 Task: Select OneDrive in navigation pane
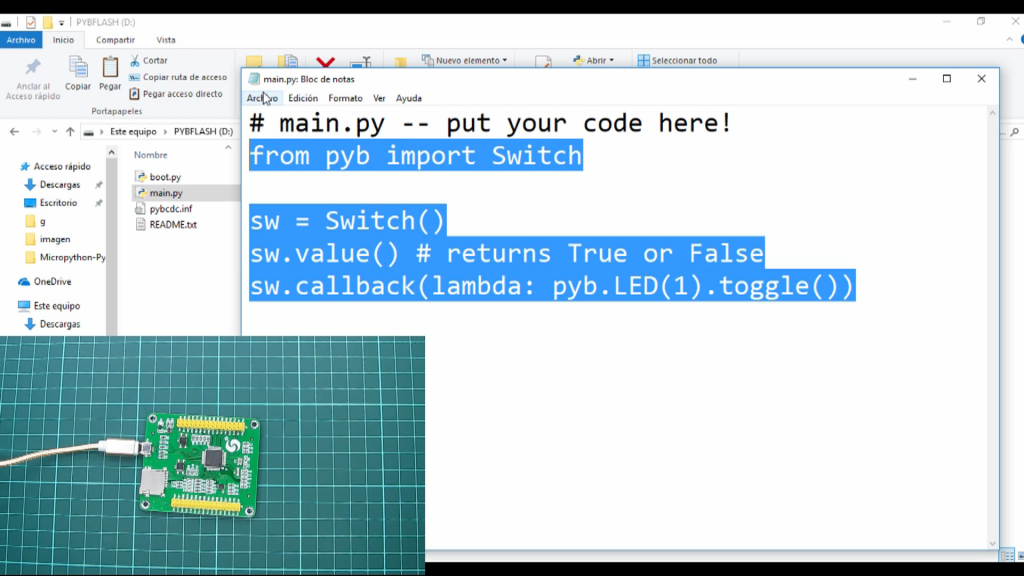click(52, 282)
